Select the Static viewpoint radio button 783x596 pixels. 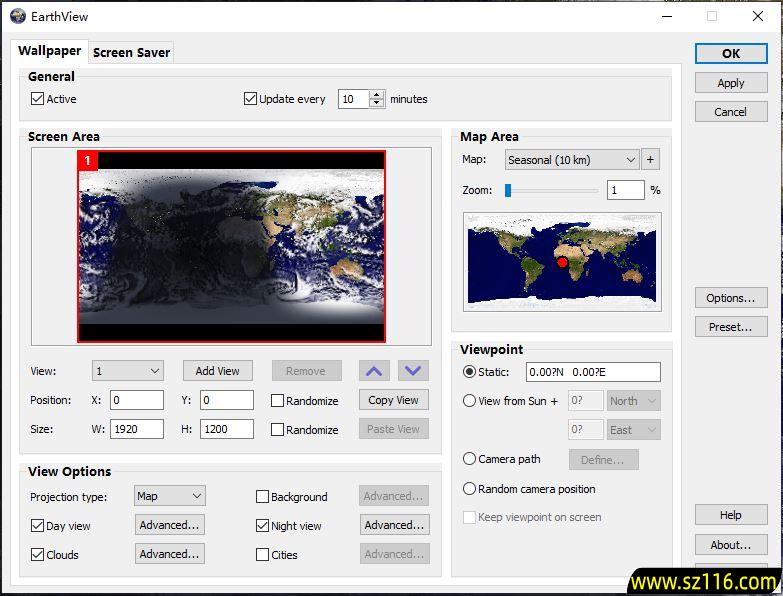pos(469,371)
